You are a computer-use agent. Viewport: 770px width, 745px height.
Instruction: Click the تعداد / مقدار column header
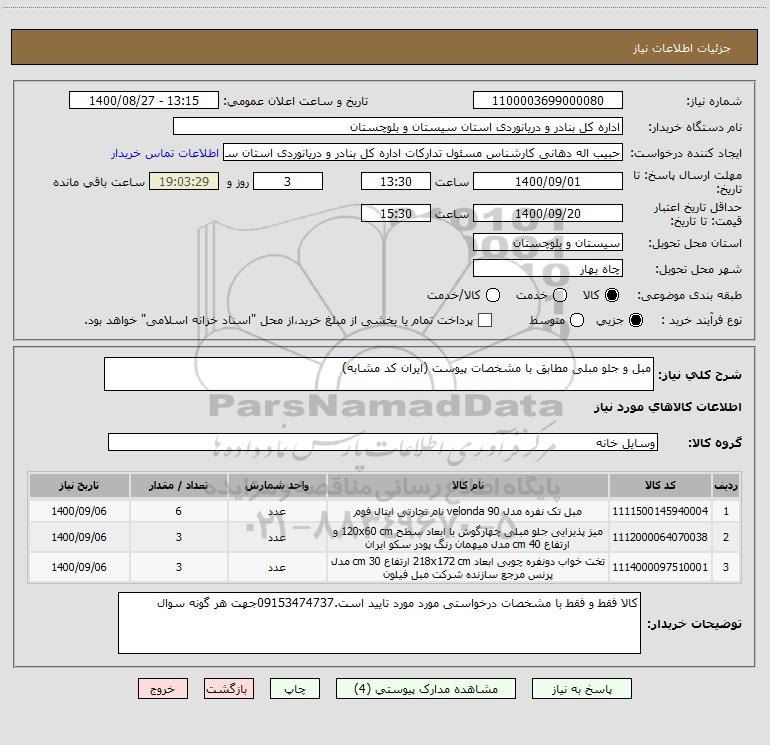(178, 485)
